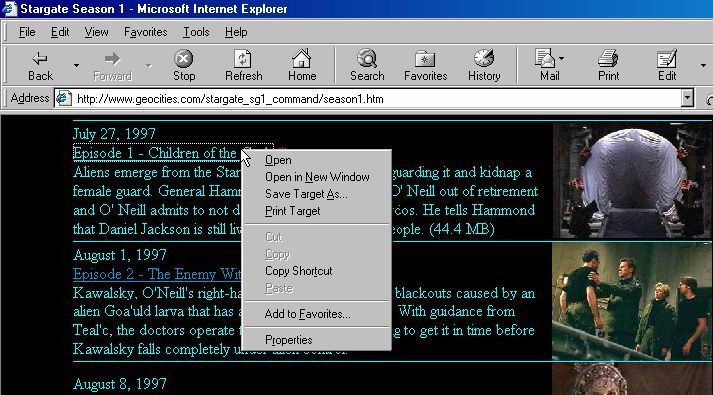Expand the Edit button dropdown arrow
This screenshot has width=713, height=395.
click(703, 66)
